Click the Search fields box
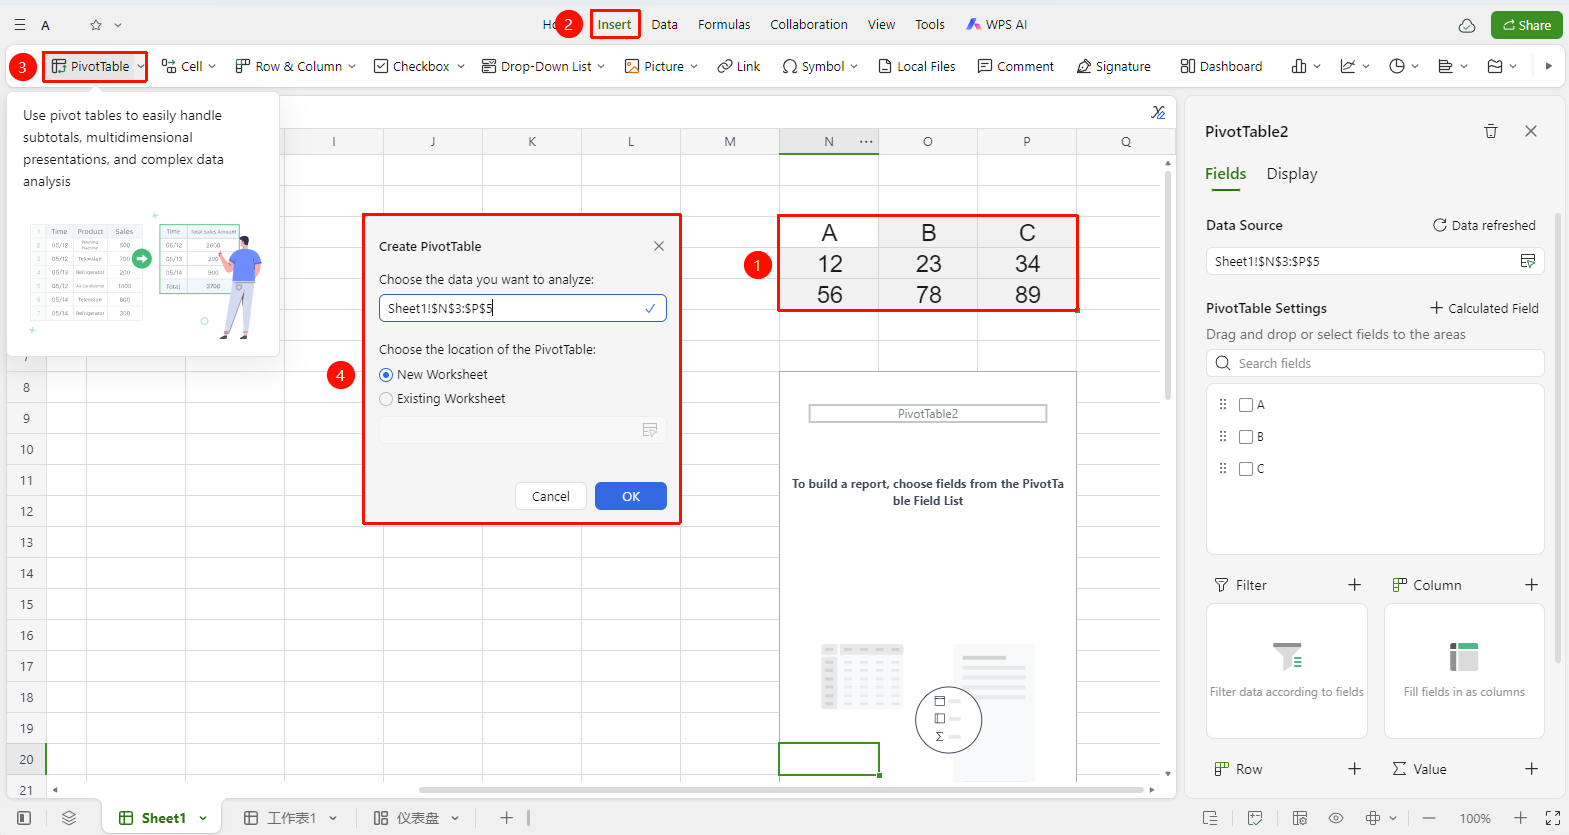Image resolution: width=1569 pixels, height=835 pixels. pyautogui.click(x=1375, y=363)
